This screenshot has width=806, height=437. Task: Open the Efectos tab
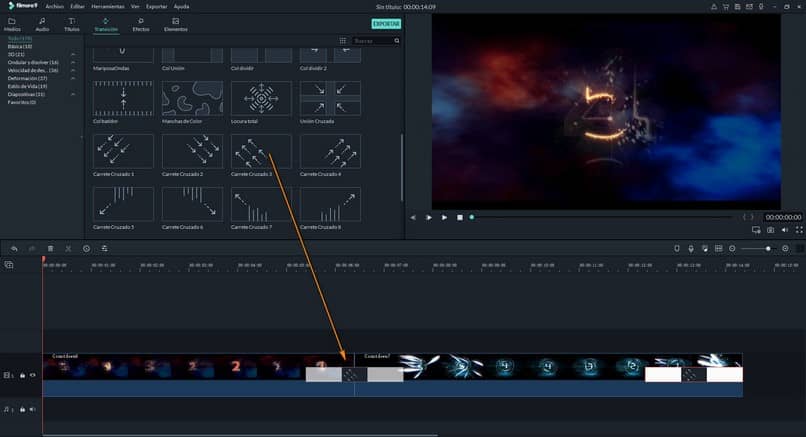coord(140,24)
